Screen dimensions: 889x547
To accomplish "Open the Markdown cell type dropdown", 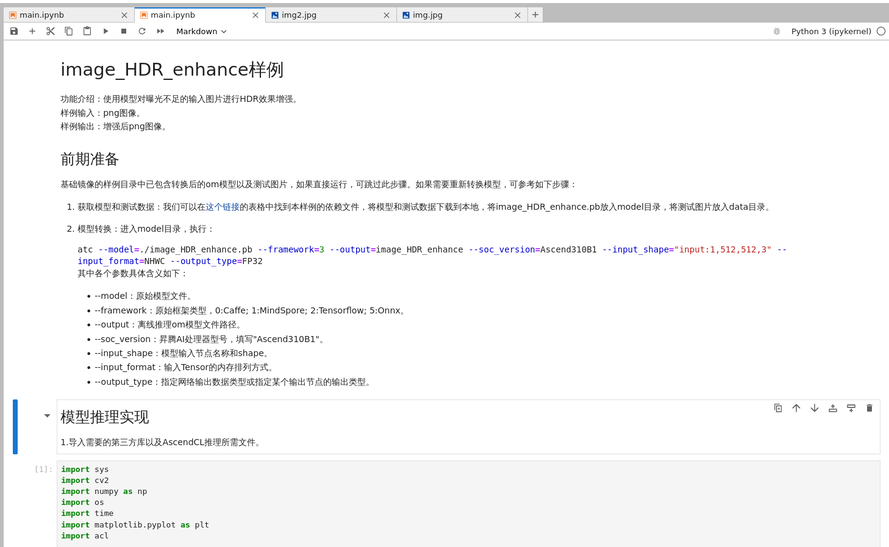I will [x=201, y=31].
